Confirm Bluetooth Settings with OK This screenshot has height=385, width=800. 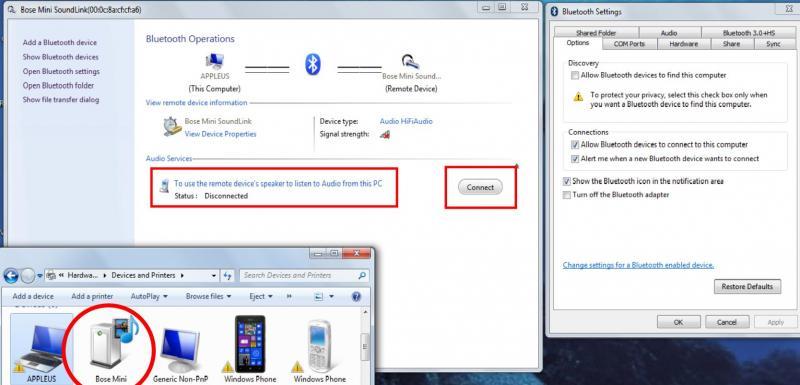coord(678,322)
